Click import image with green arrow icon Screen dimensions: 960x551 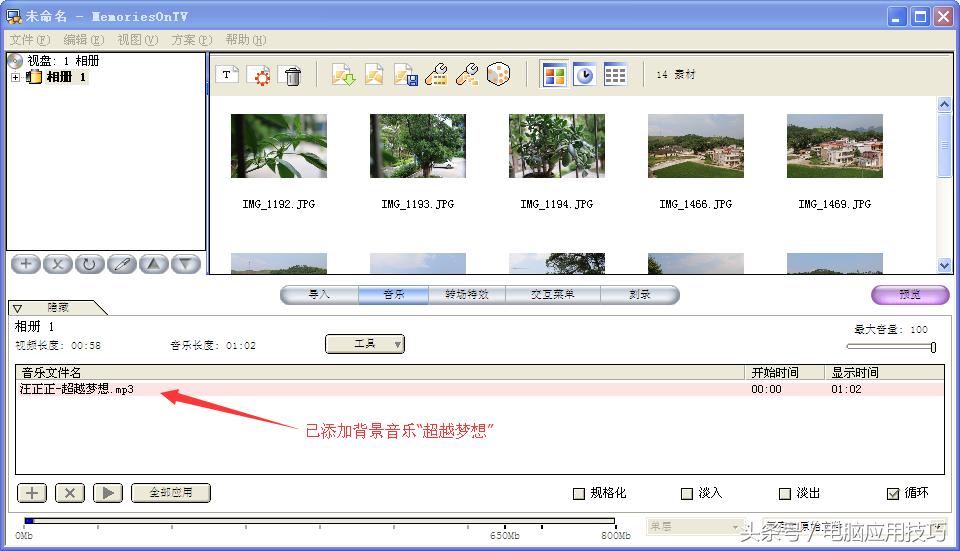[343, 75]
